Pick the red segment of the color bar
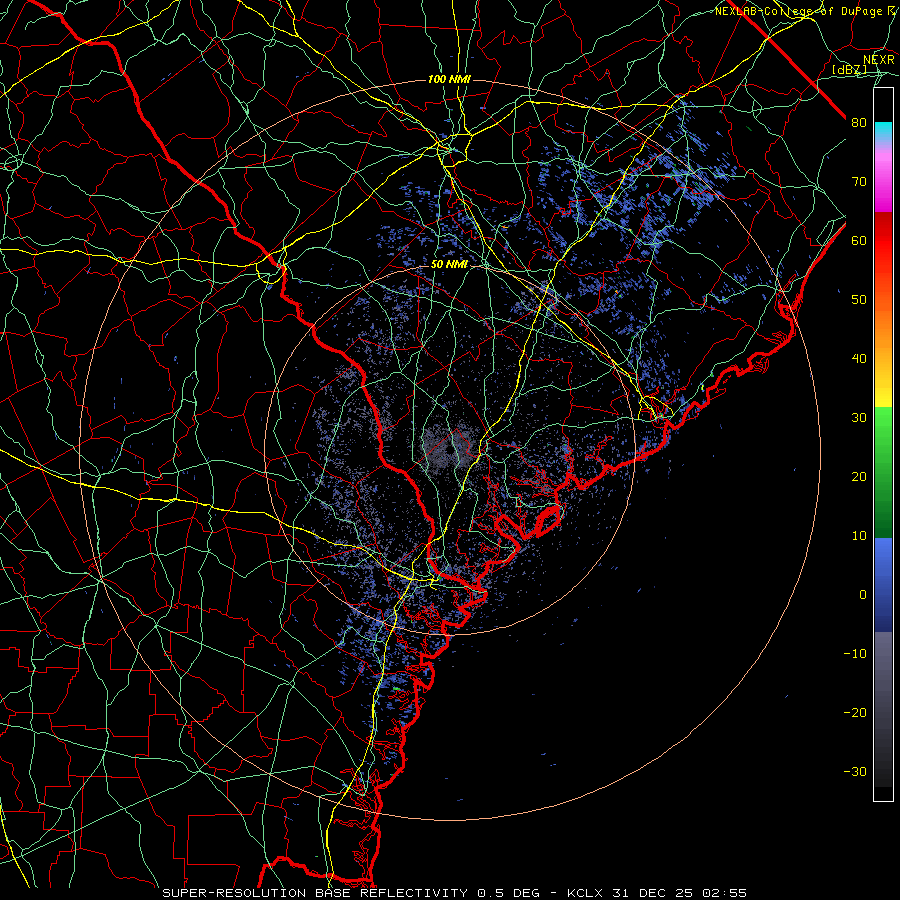The image size is (900, 900). pyautogui.click(x=883, y=241)
